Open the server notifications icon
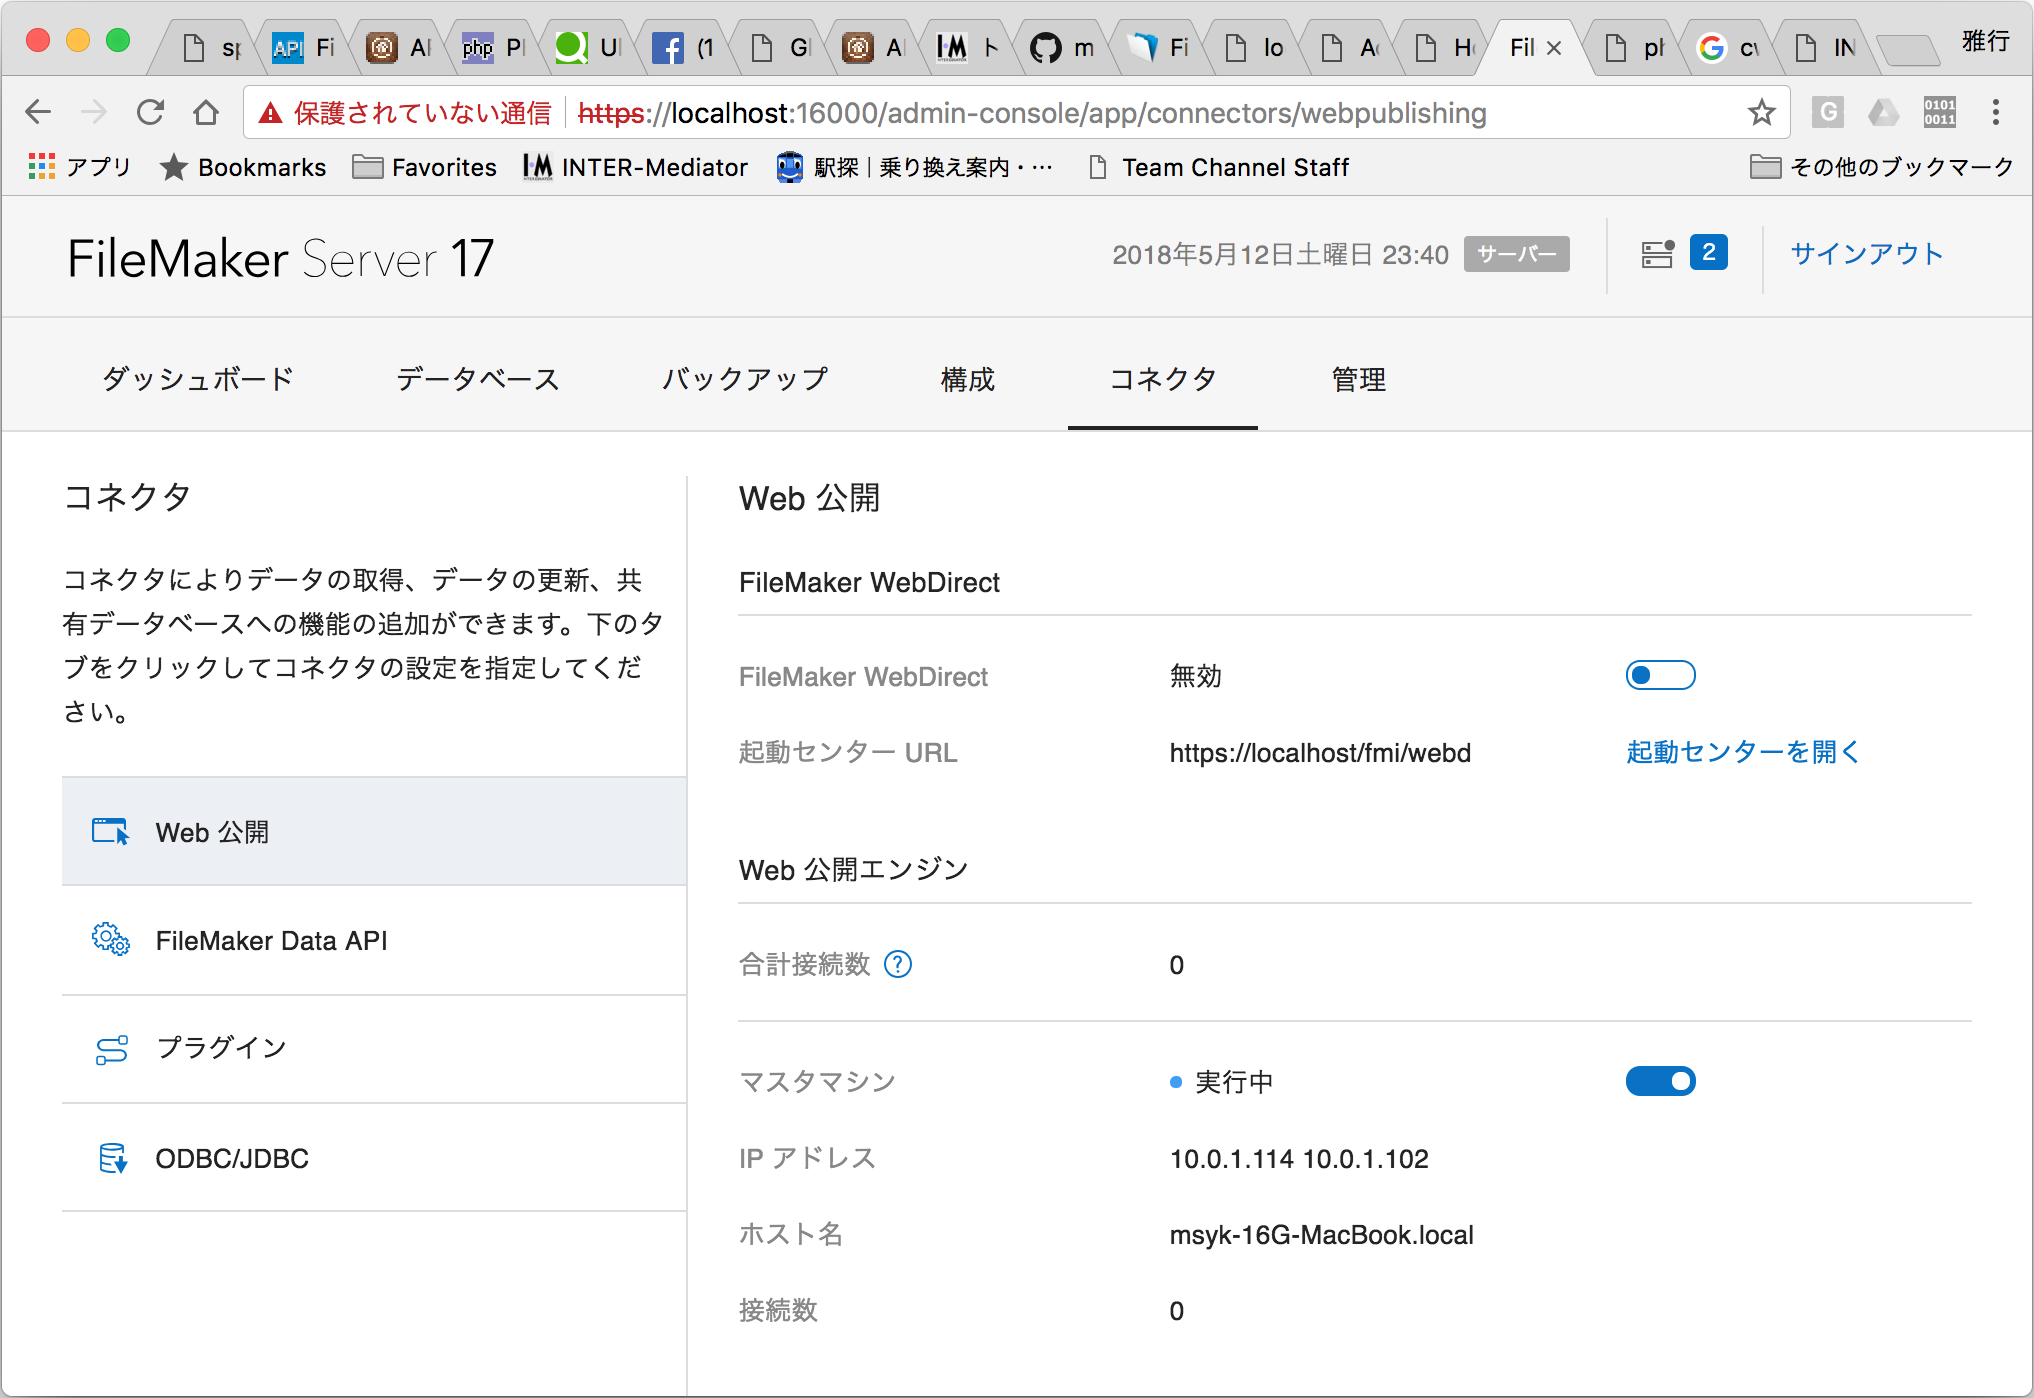This screenshot has height=1398, width=2034. 1657,254
